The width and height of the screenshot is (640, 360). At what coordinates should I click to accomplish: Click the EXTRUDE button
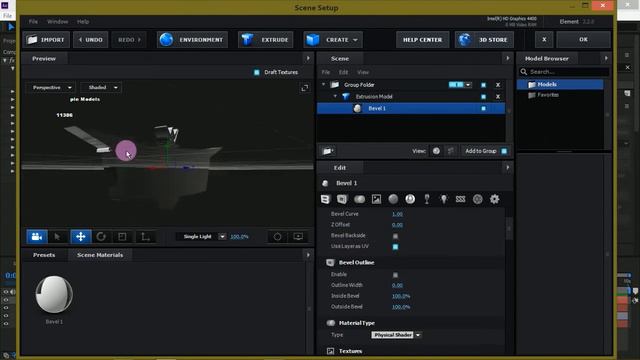click(x=266, y=40)
